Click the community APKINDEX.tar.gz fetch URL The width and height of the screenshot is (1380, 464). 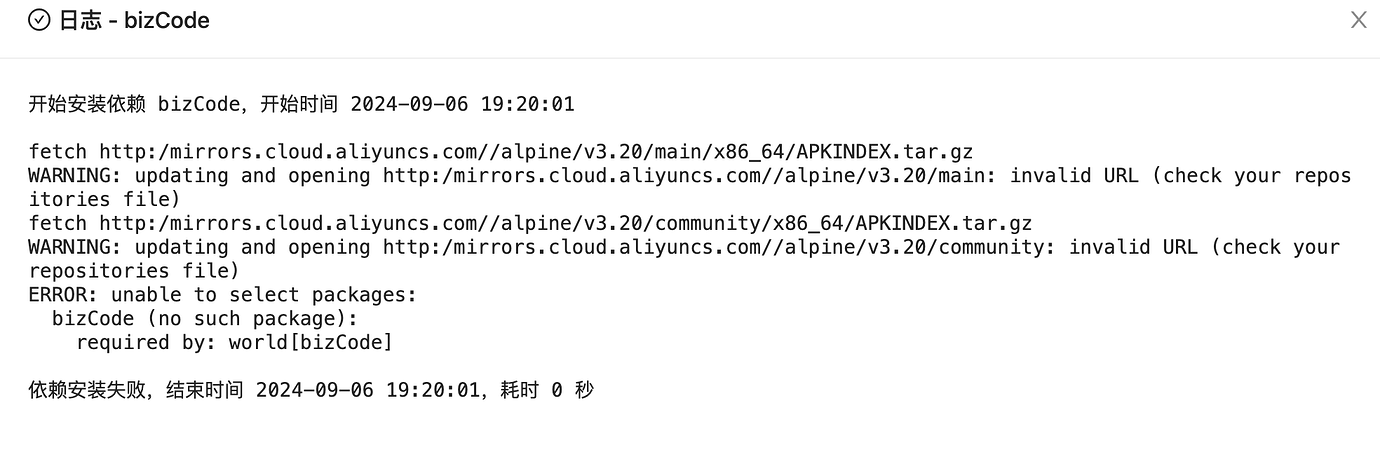pos(565,223)
